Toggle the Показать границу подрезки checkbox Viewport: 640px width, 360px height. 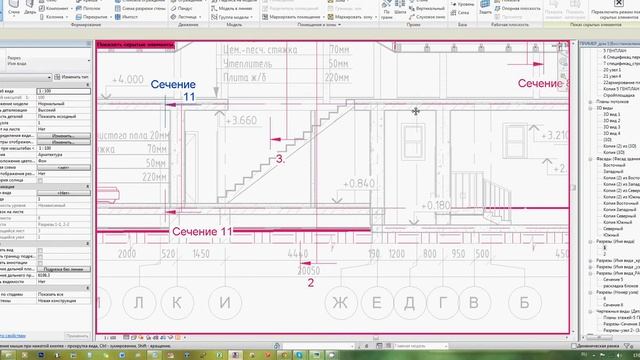(40, 257)
